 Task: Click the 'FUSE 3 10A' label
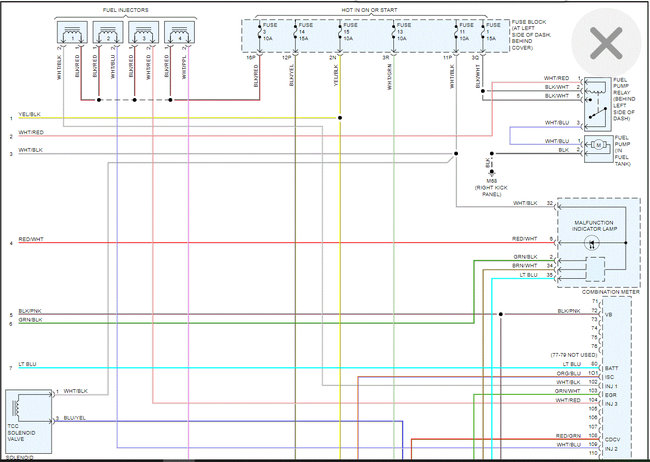(x=270, y=32)
